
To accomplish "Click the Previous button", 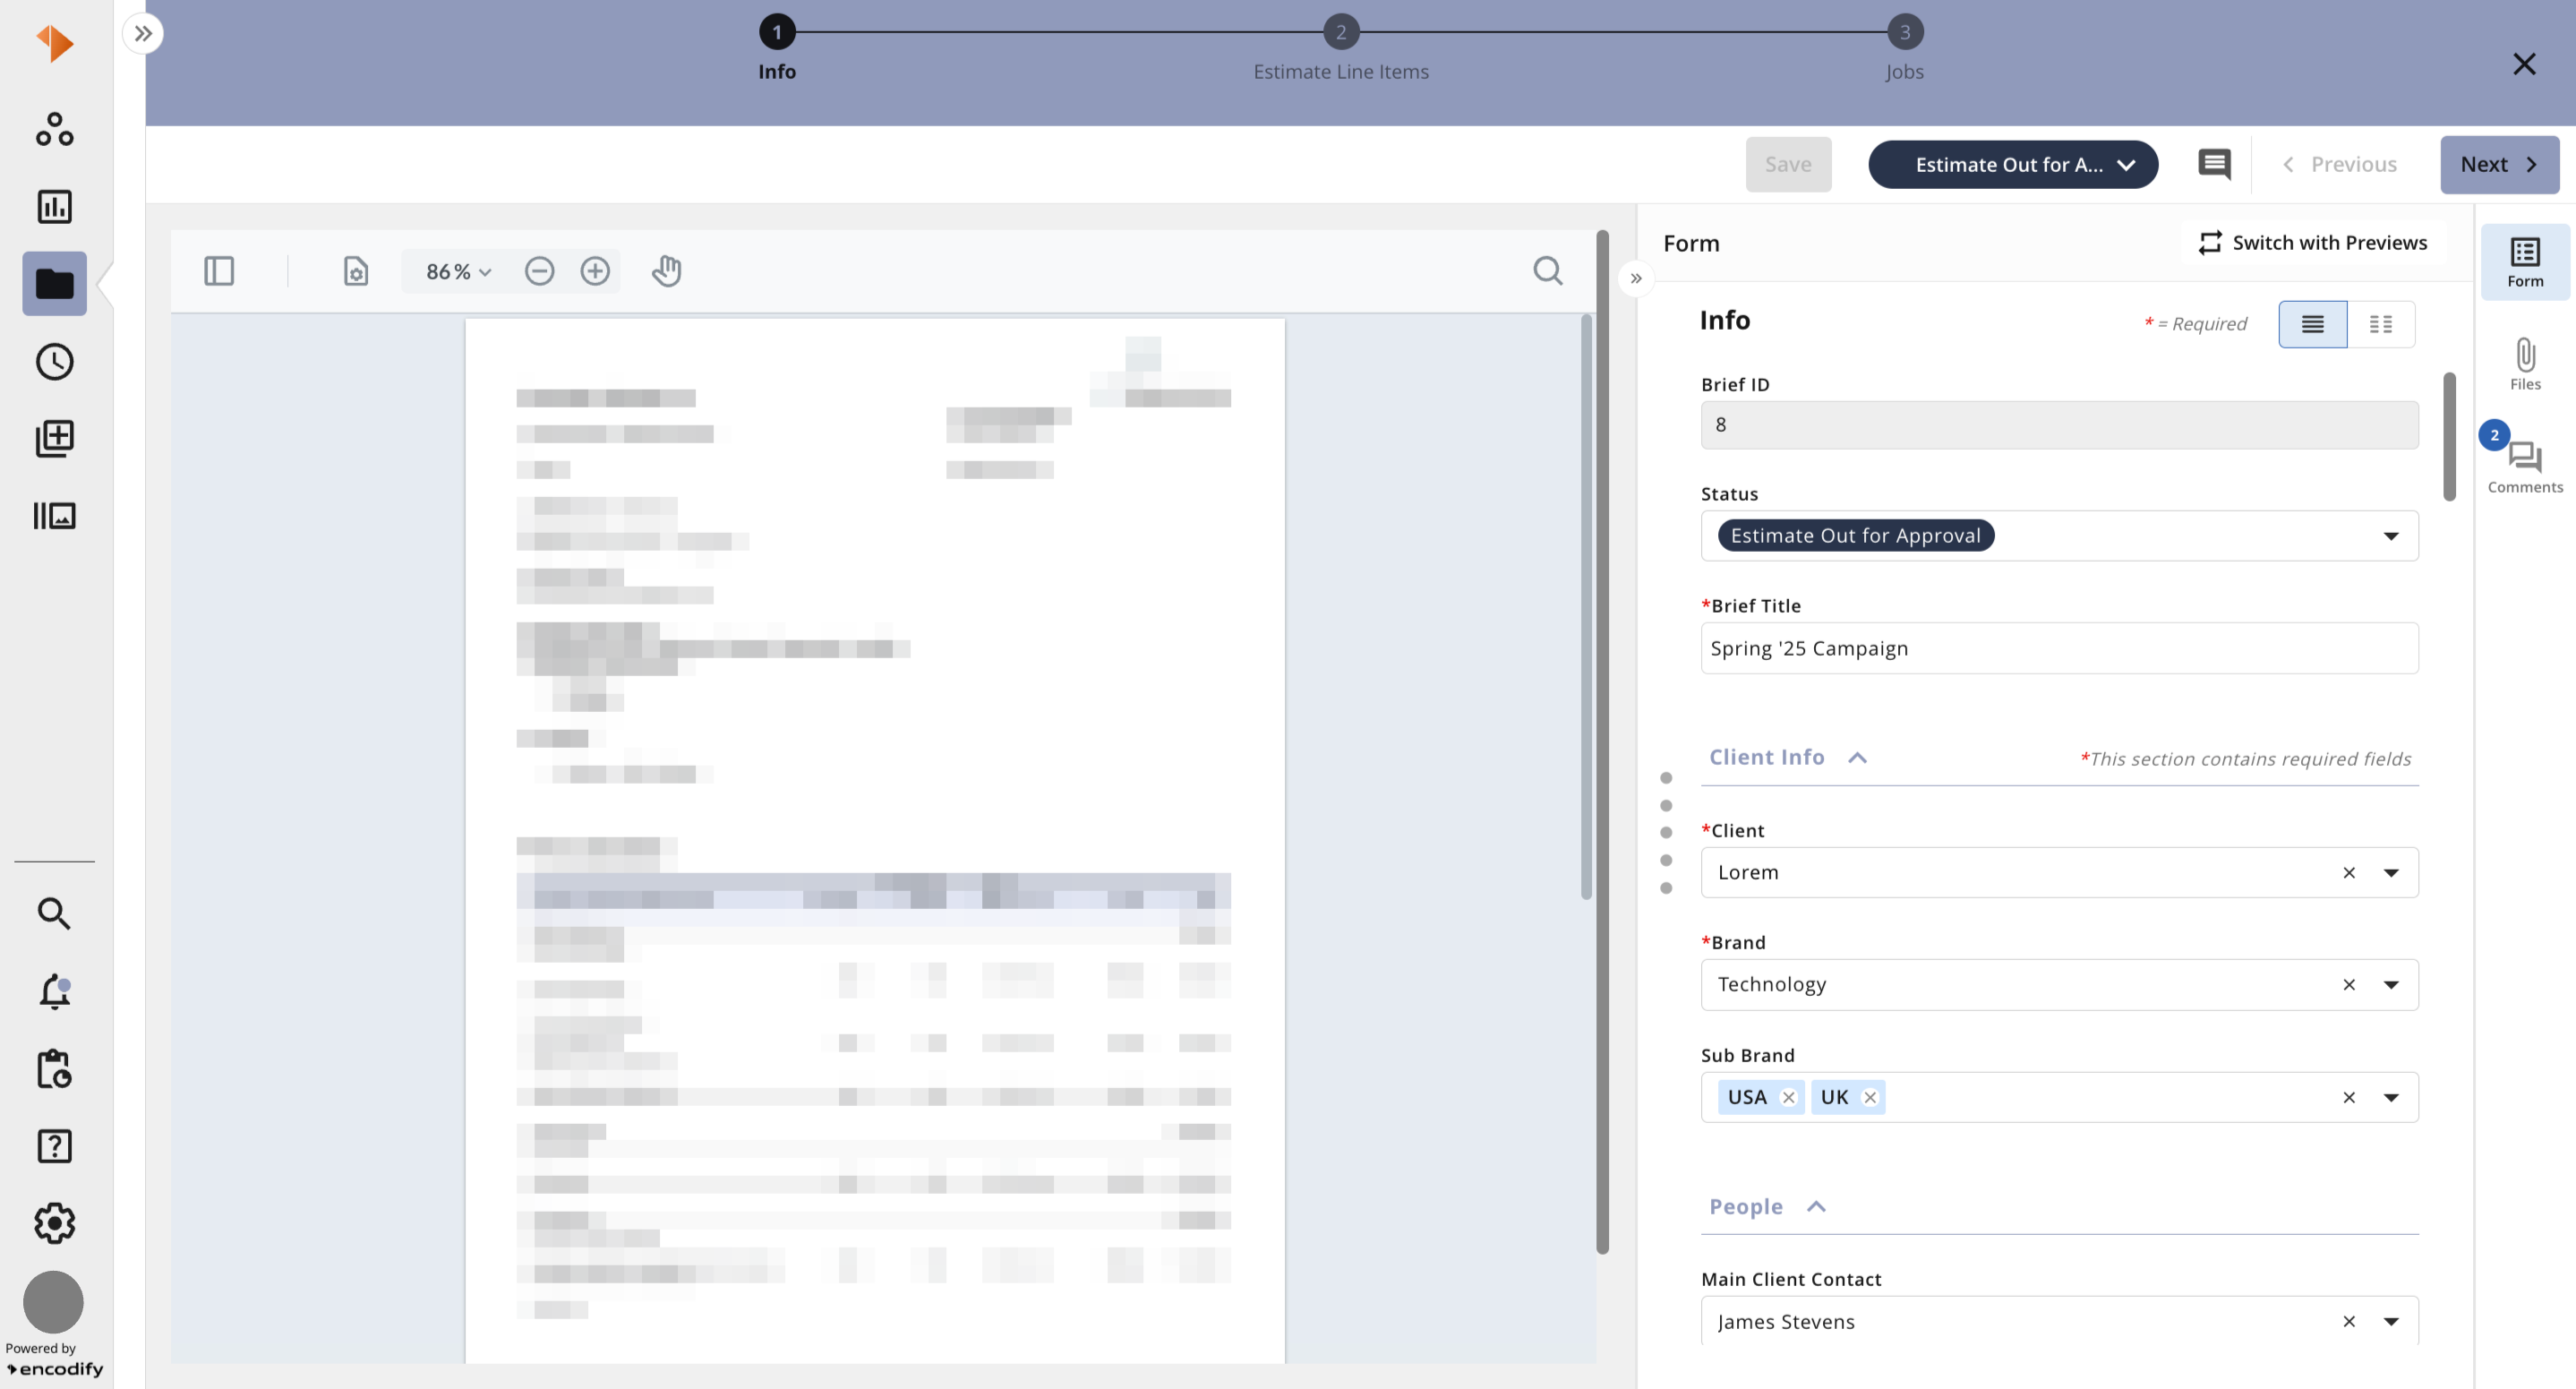I will [x=2340, y=164].
